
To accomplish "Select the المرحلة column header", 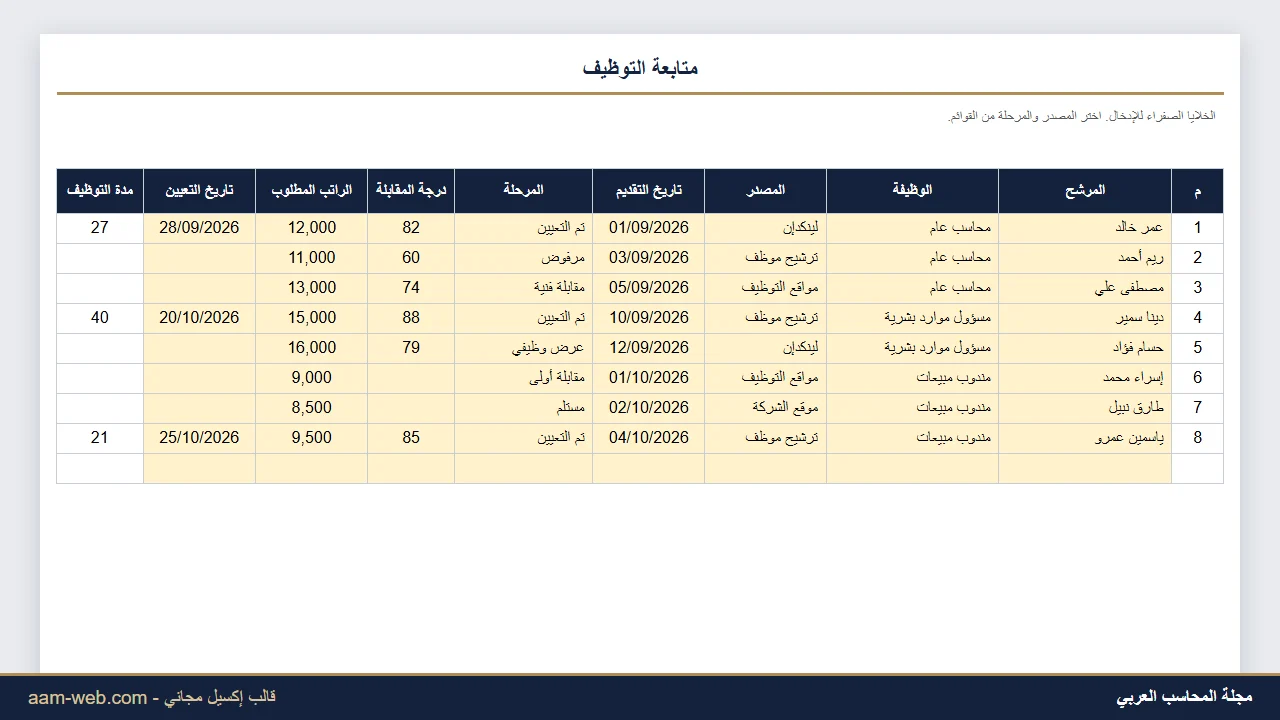I will click(524, 191).
